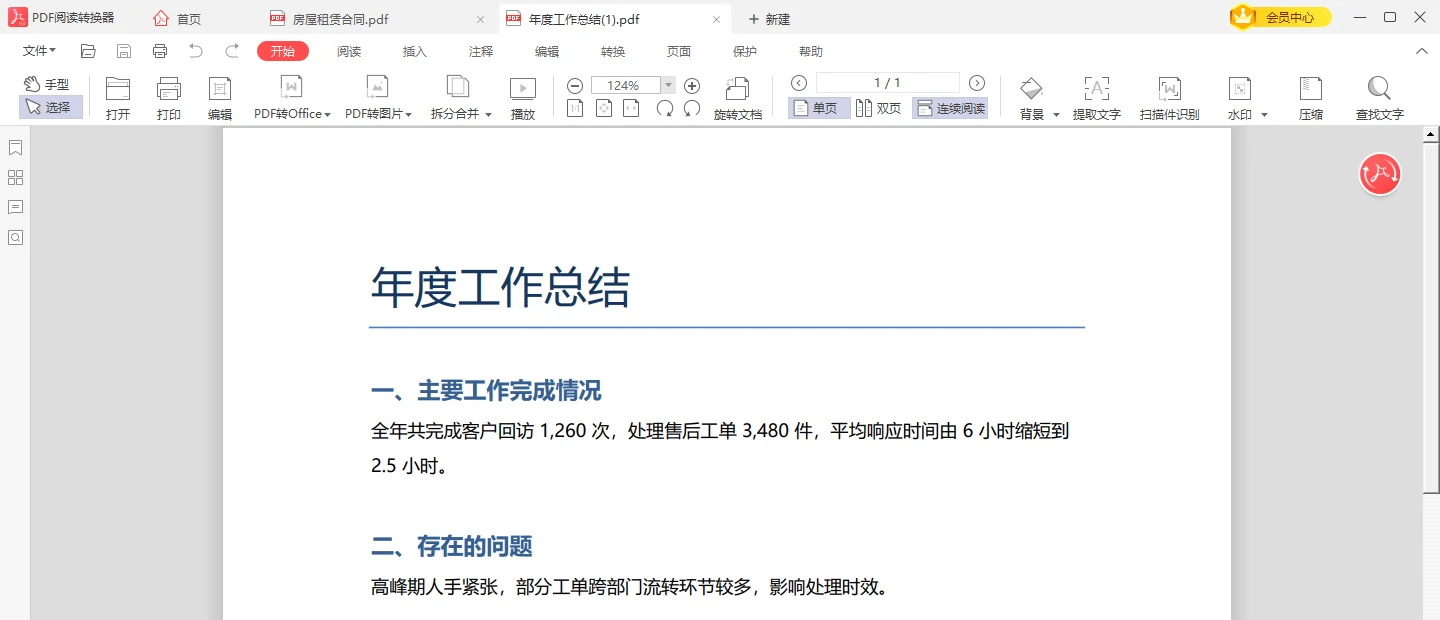Close the 年度工作总结(1).pdf tab
Screen dimensions: 1440x620
coord(716,19)
